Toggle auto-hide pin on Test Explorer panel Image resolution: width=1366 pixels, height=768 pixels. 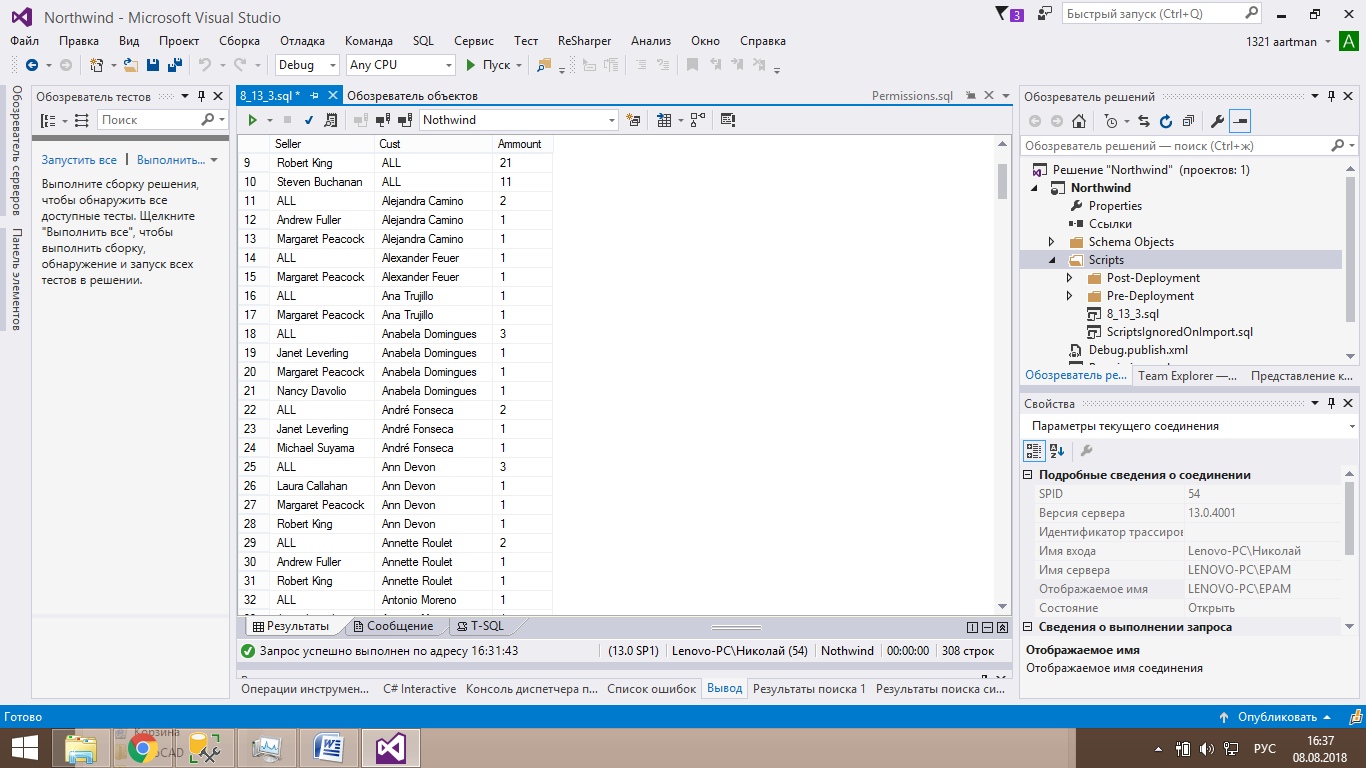point(201,96)
